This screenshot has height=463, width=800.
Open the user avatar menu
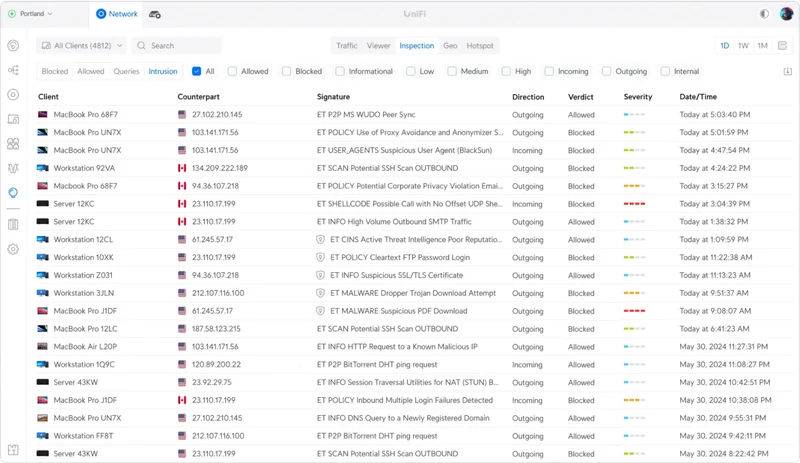(x=786, y=14)
